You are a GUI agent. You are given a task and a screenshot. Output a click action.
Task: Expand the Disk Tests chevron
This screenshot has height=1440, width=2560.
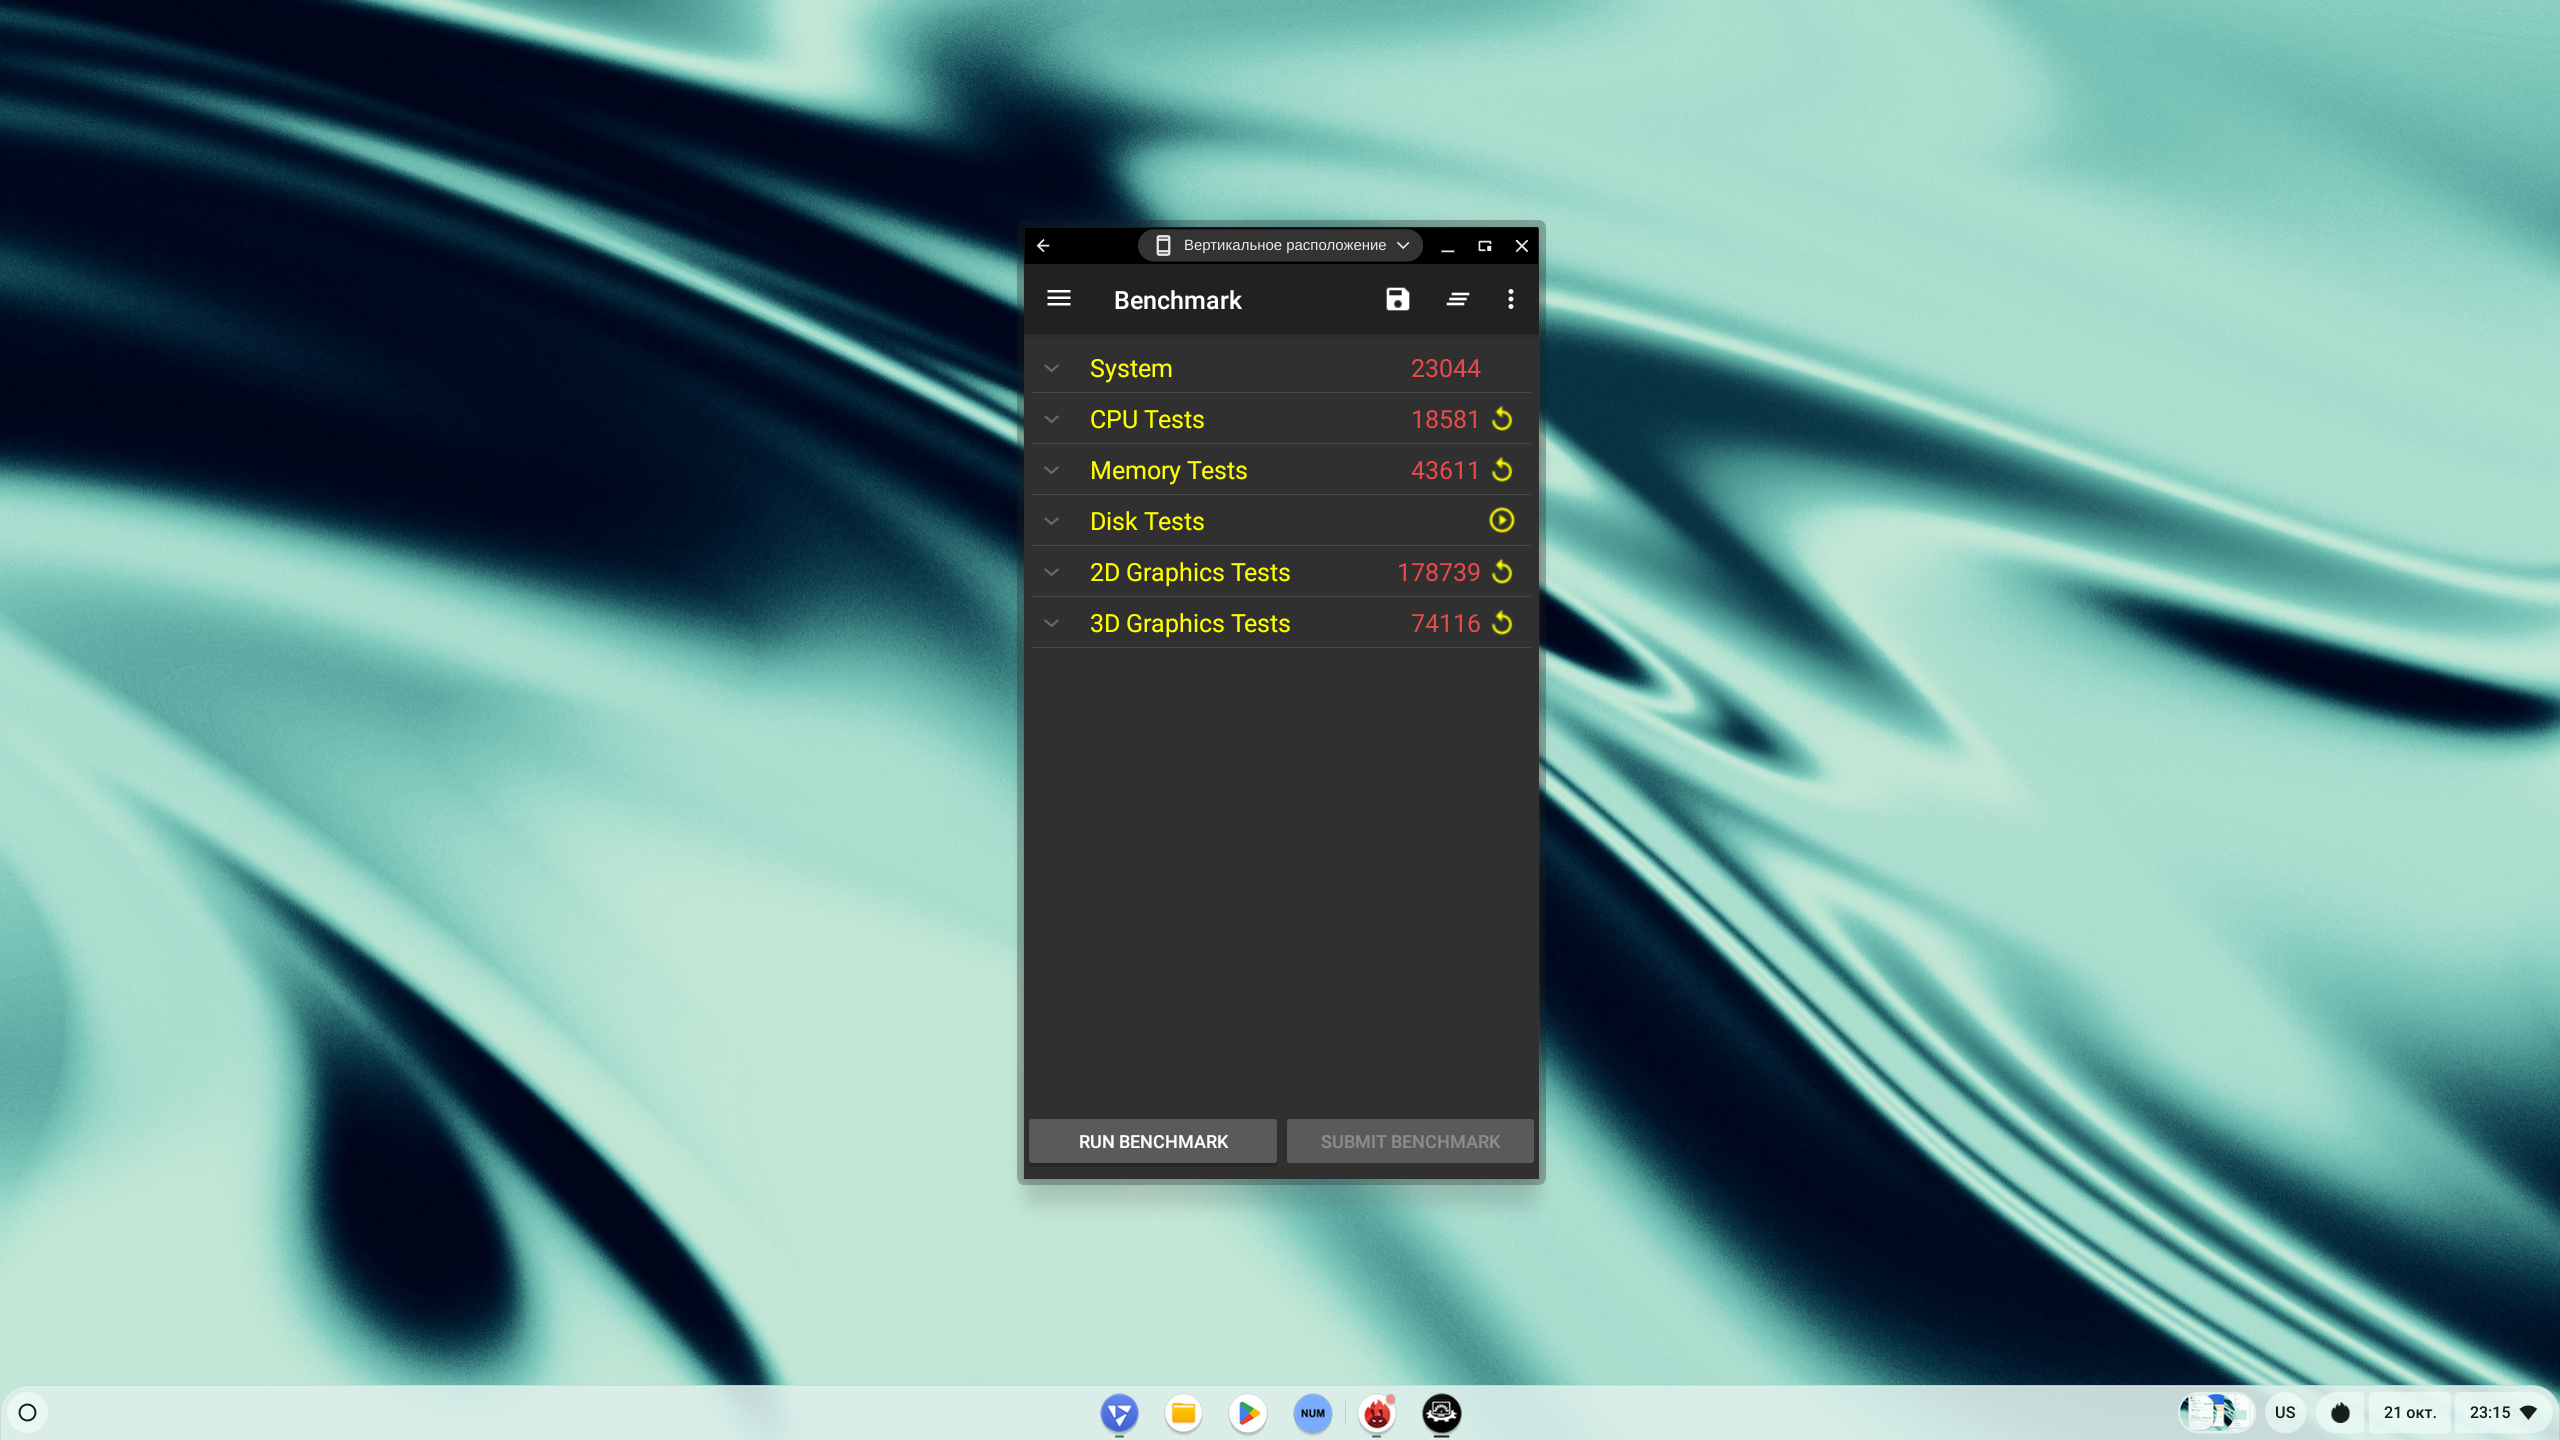click(x=1051, y=521)
